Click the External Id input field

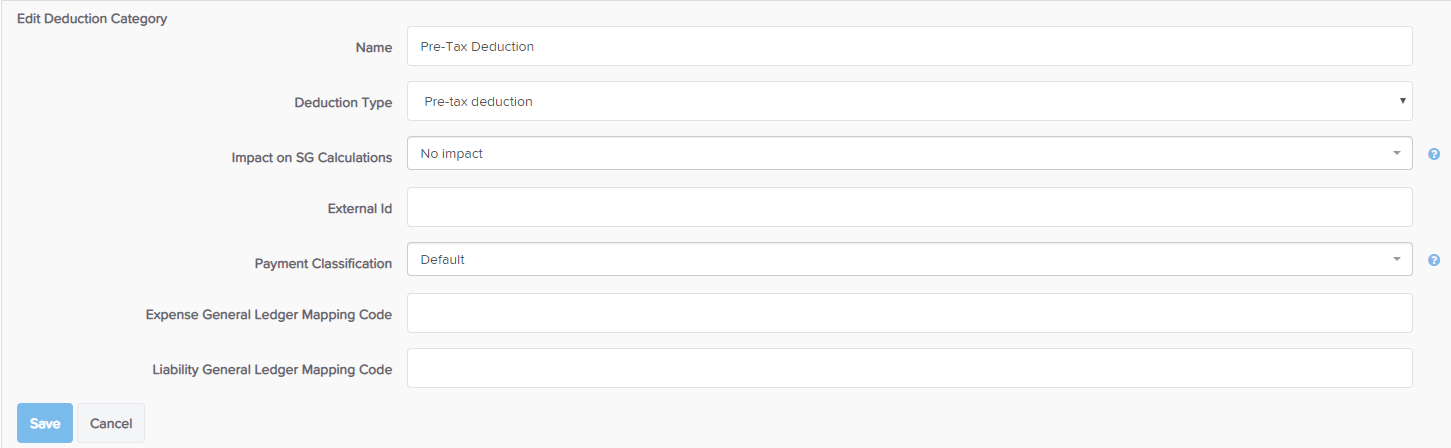click(x=909, y=207)
